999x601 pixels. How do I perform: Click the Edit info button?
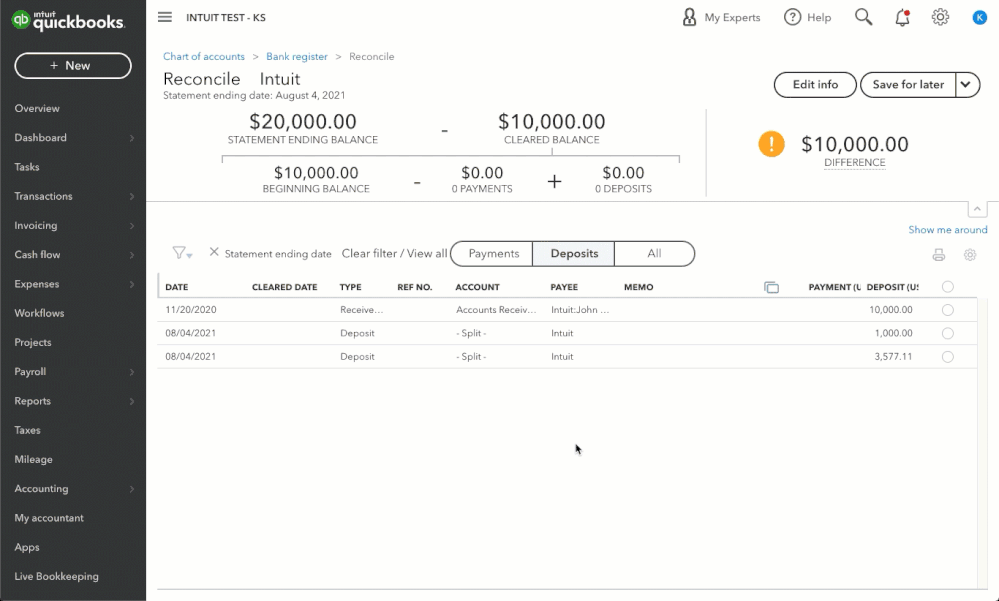coord(815,85)
